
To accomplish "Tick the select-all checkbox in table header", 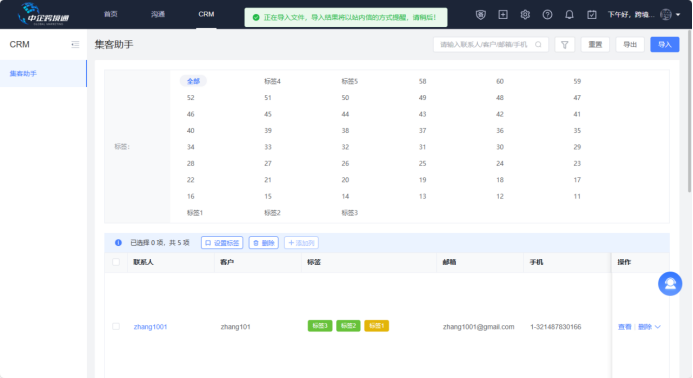I will [116, 262].
